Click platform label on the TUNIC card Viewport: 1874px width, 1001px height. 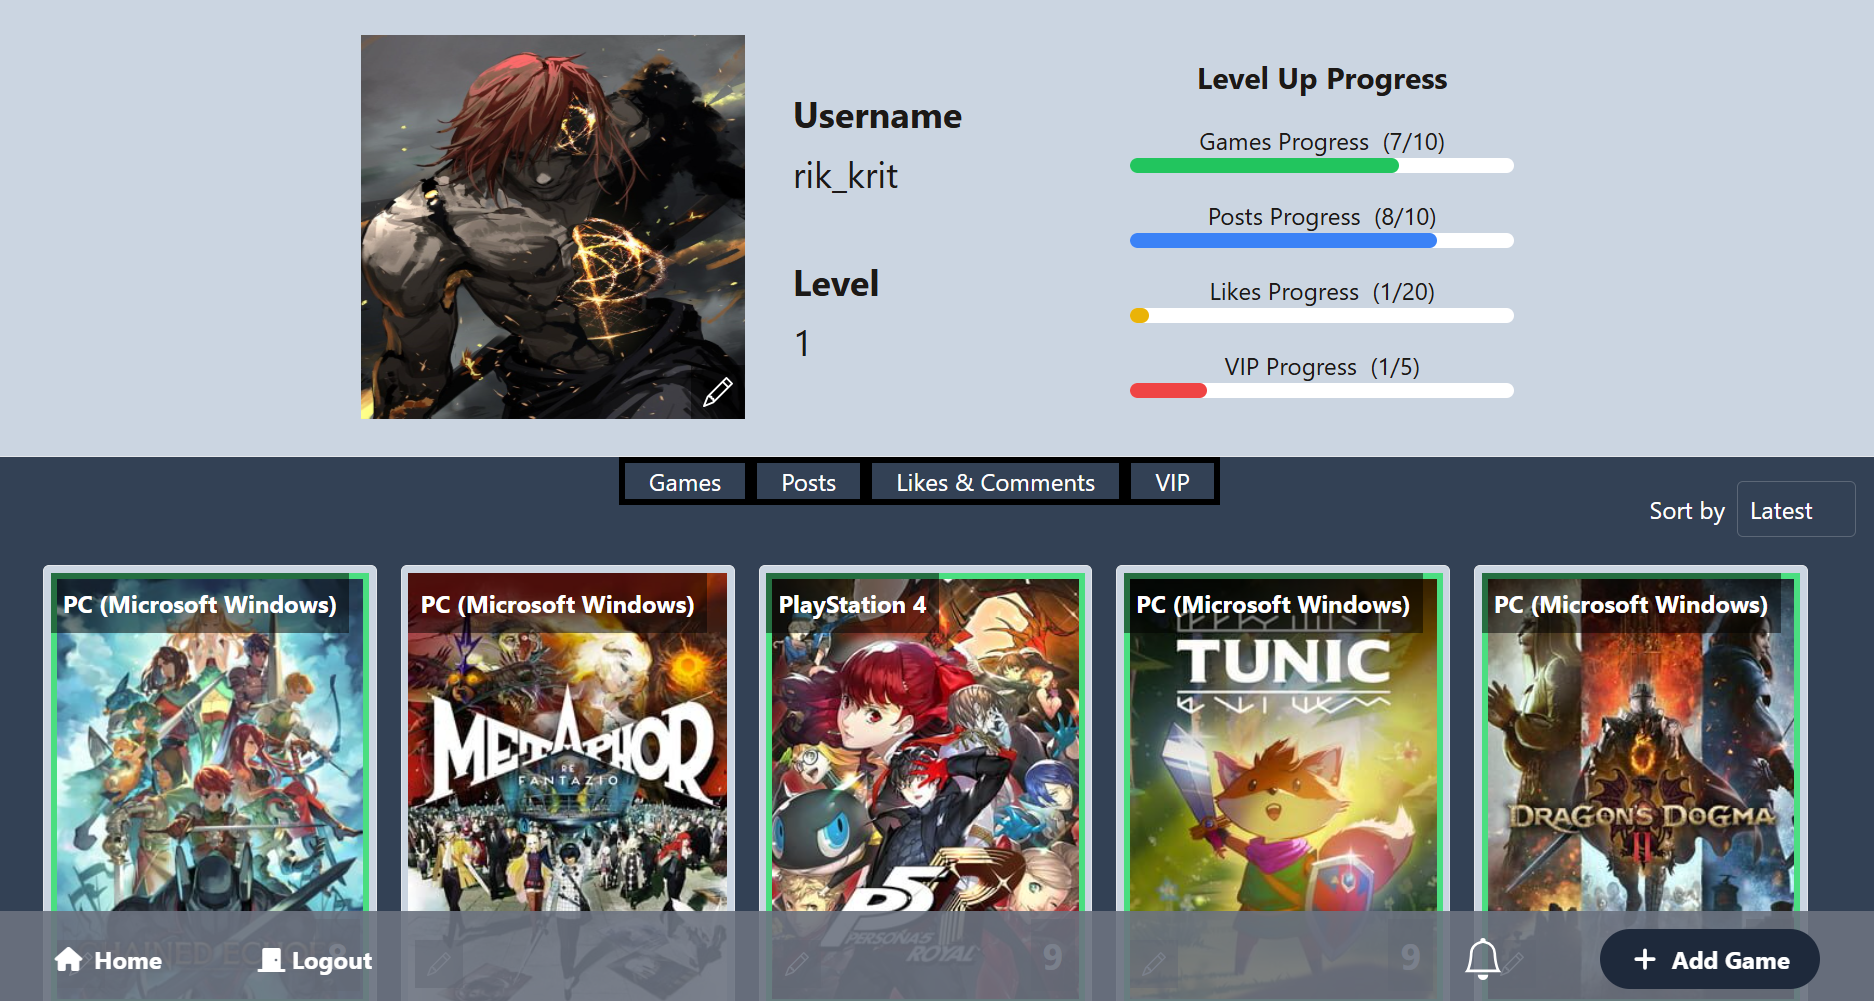pos(1273,605)
